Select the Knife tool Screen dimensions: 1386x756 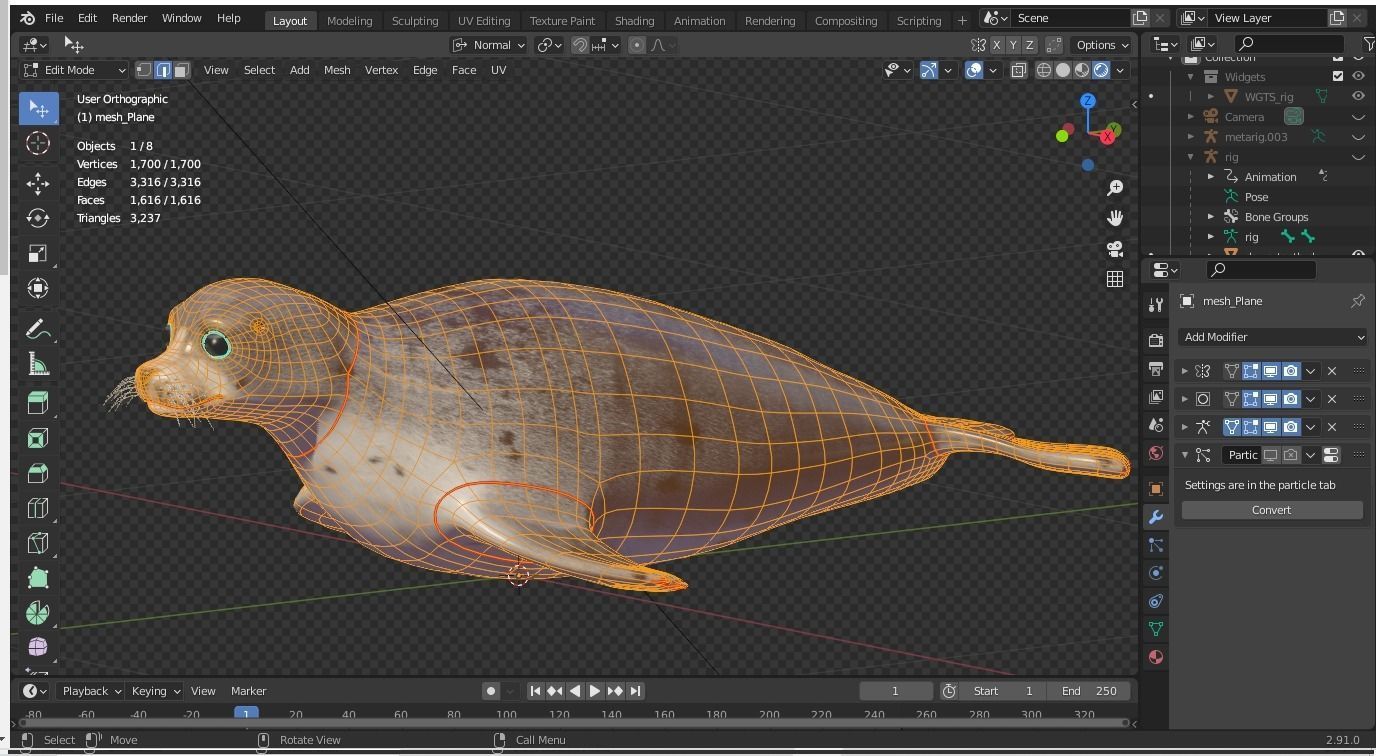tap(38, 543)
